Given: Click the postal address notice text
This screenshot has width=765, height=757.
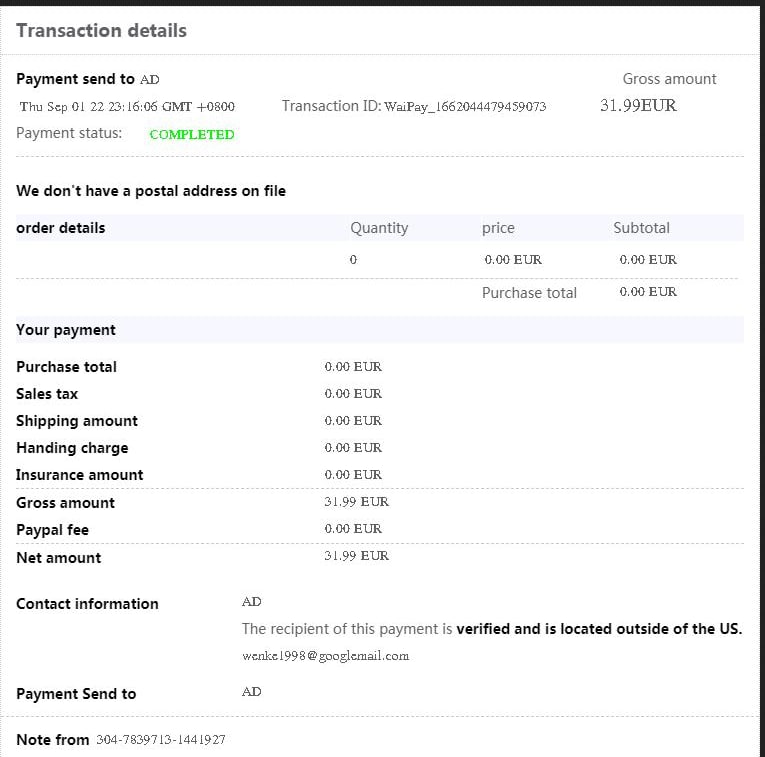Looking at the screenshot, I should pyautogui.click(x=151, y=191).
